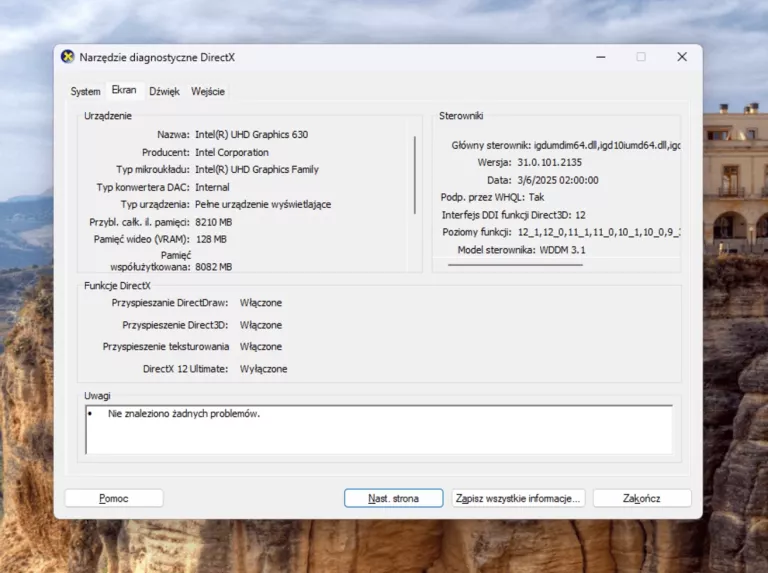Exit using the Zakończ button

click(x=641, y=498)
